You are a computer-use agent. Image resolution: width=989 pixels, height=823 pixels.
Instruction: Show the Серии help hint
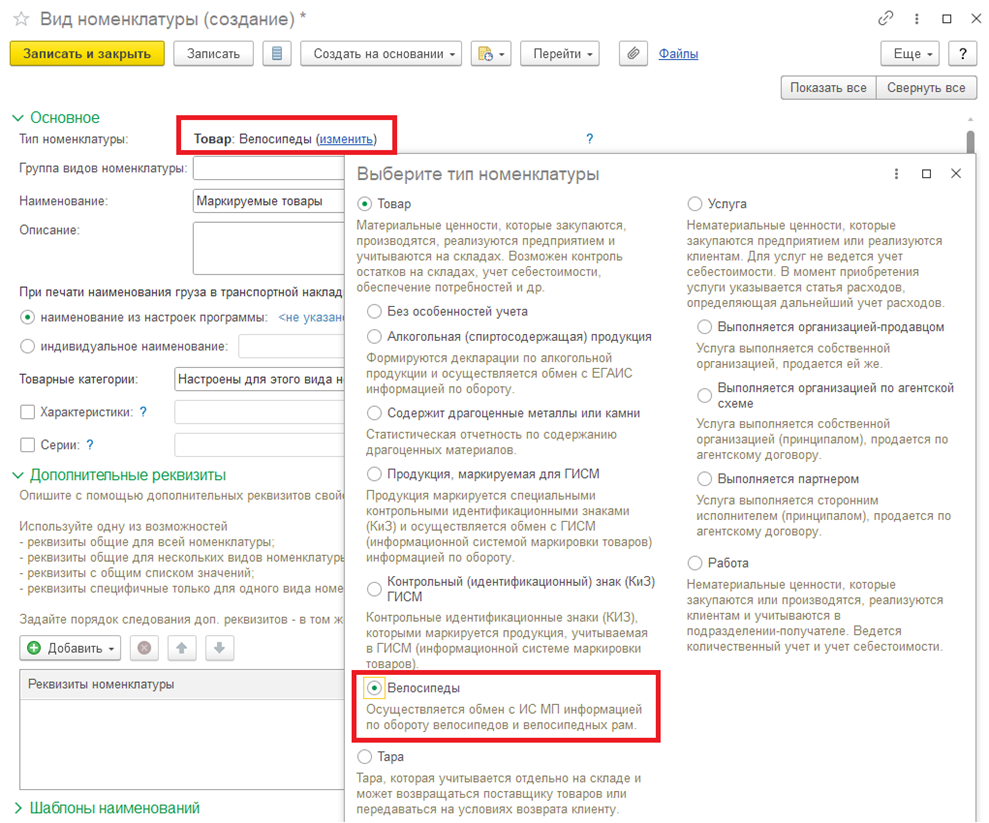pos(90,445)
